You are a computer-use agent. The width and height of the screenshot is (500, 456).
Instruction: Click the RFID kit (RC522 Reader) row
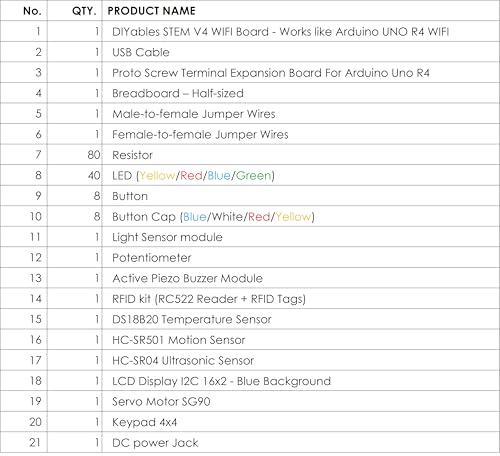tap(250, 299)
